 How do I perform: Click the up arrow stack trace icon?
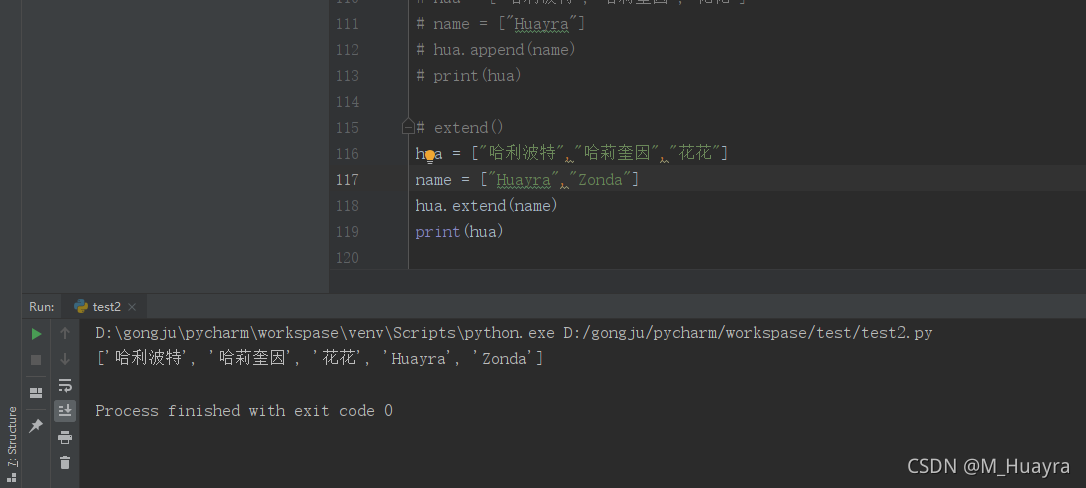[65, 333]
